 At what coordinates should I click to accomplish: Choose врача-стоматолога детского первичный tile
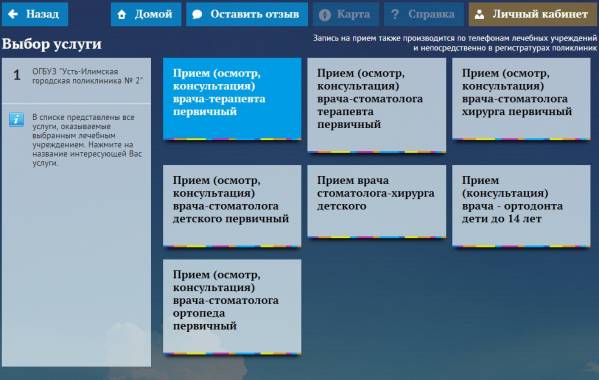232,206
